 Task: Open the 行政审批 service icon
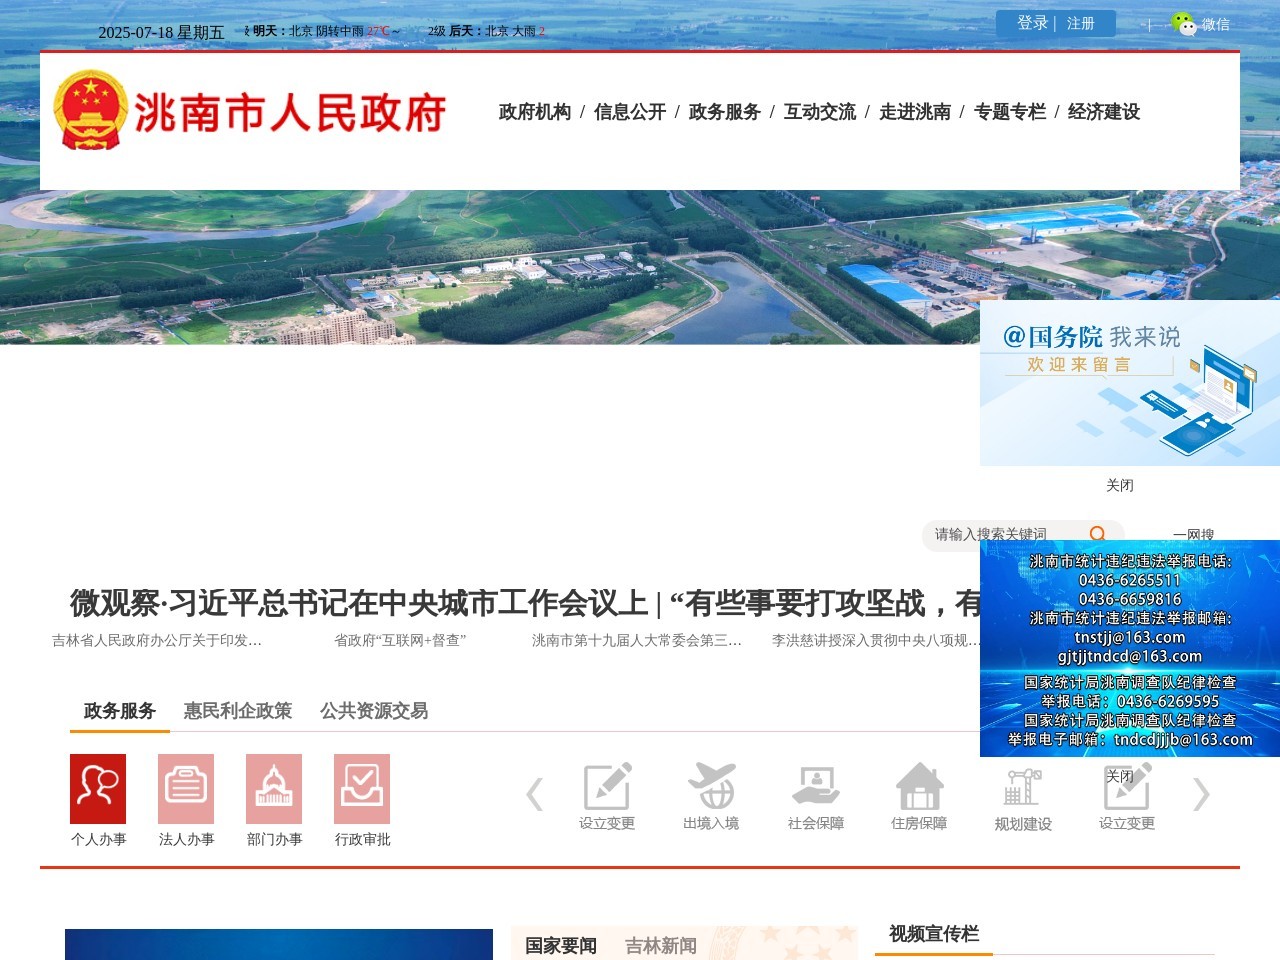pos(362,788)
